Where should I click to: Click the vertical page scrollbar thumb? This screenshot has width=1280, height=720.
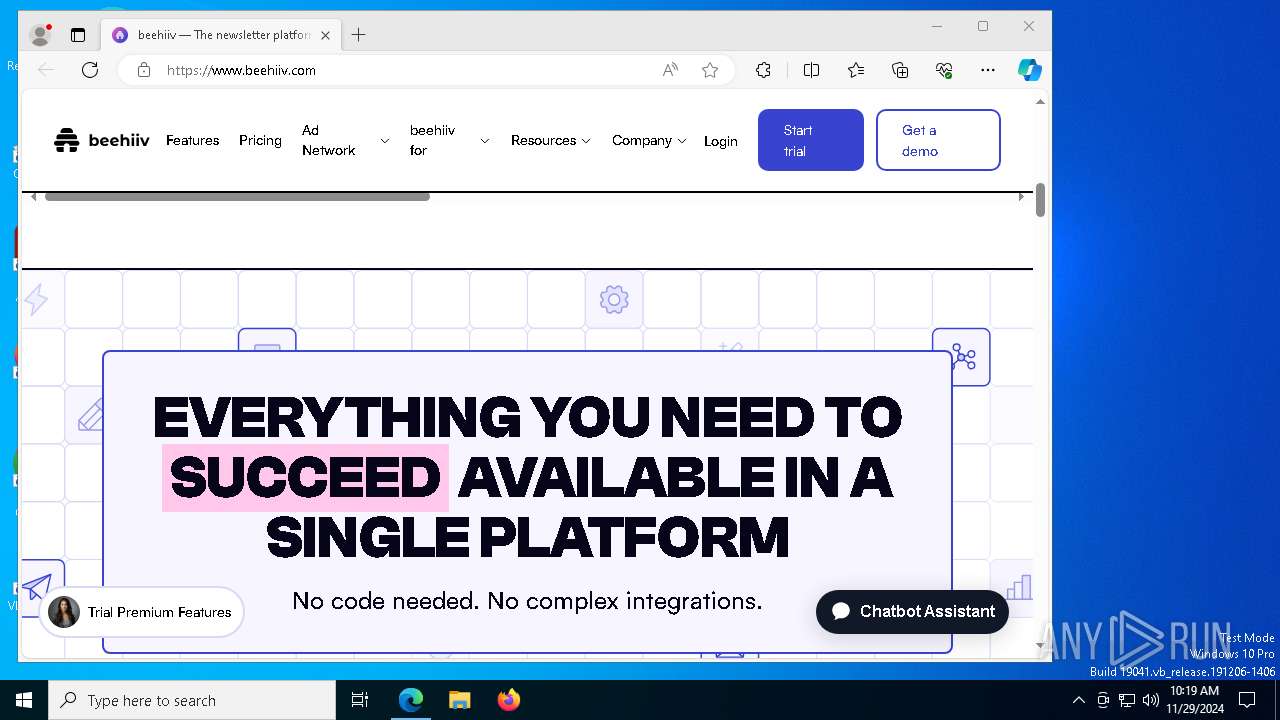(1040, 200)
